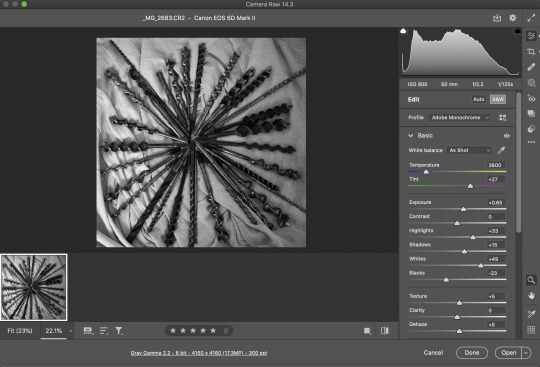This screenshot has width=540, height=367.
Task: Open Camera Raw preferences gear
Action: click(x=512, y=18)
